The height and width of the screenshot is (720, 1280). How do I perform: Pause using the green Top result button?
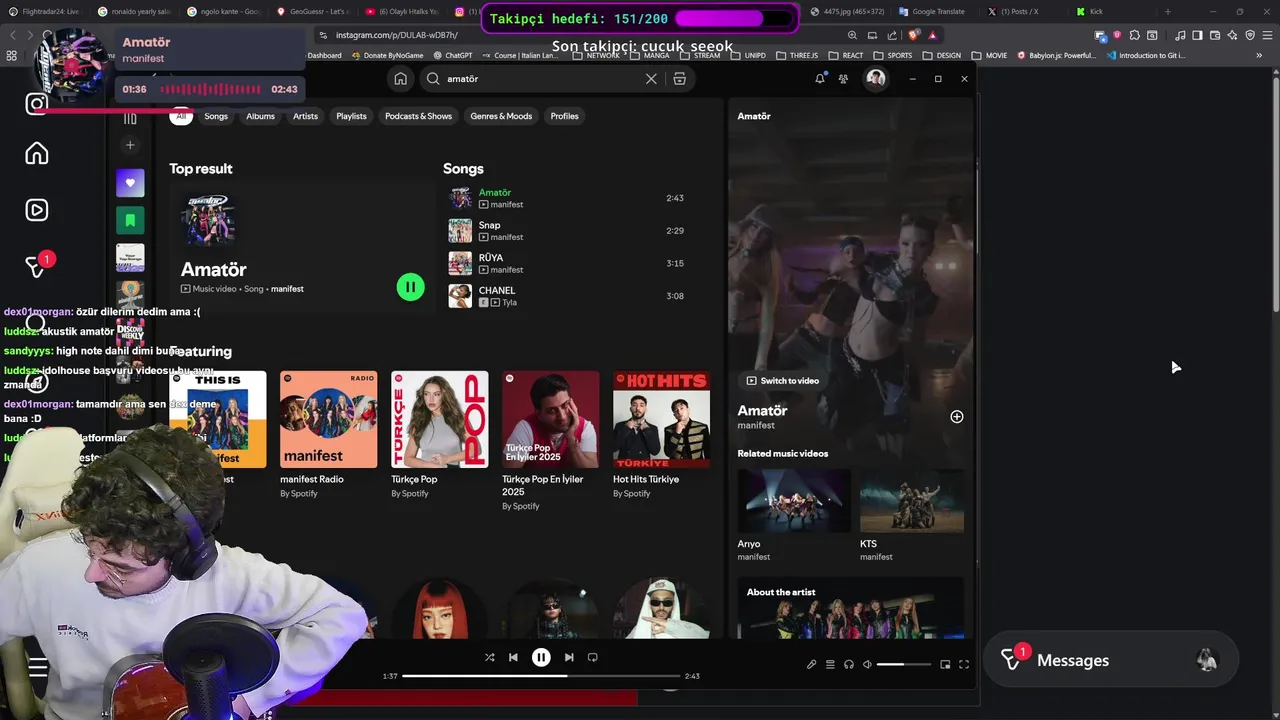pyautogui.click(x=410, y=287)
